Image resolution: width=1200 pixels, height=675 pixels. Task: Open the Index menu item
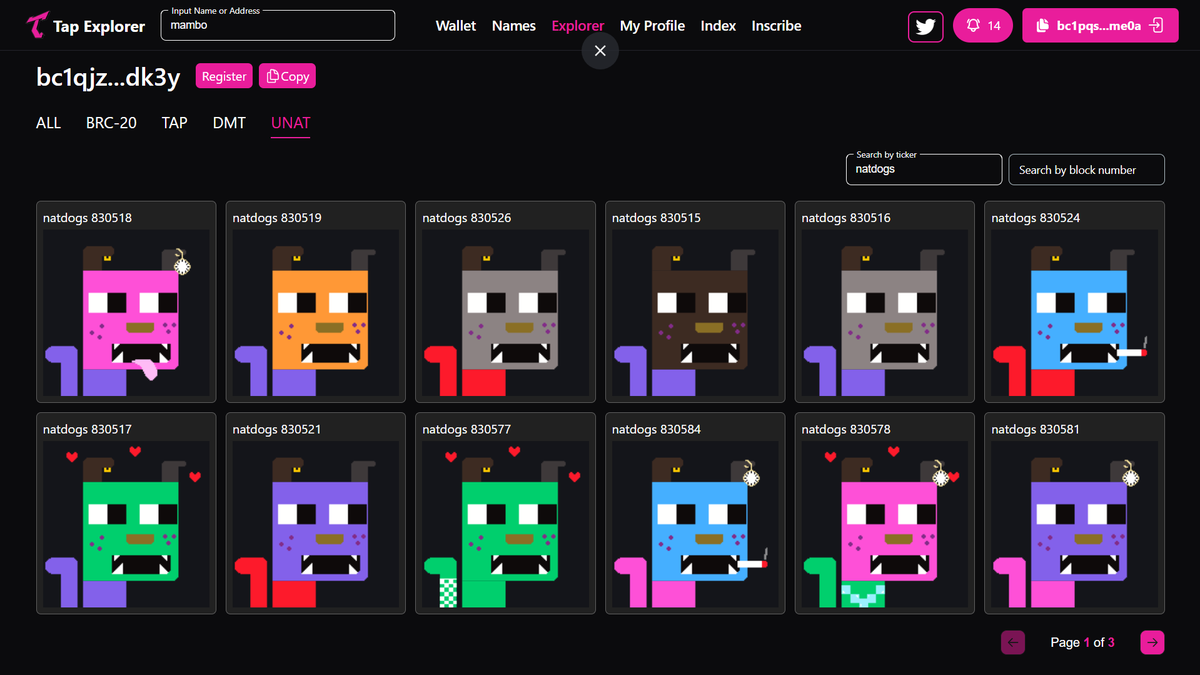point(718,26)
